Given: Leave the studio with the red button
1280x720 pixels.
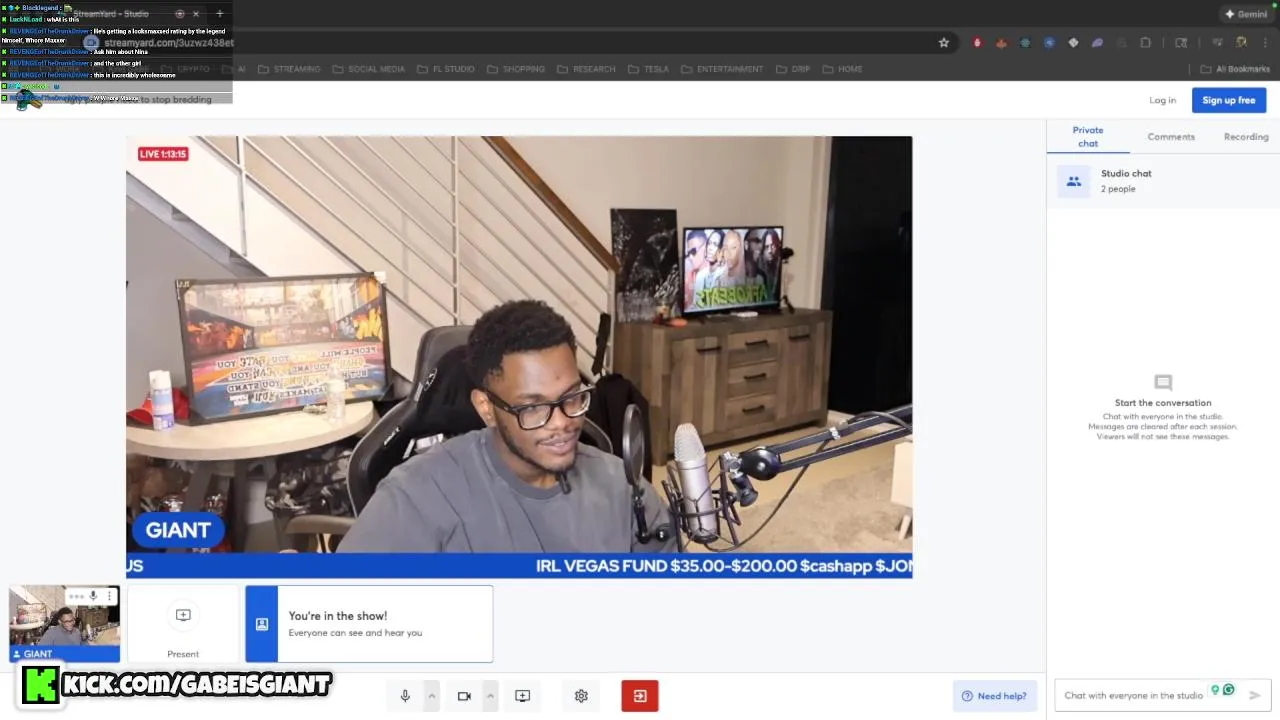Looking at the screenshot, I should coord(640,696).
